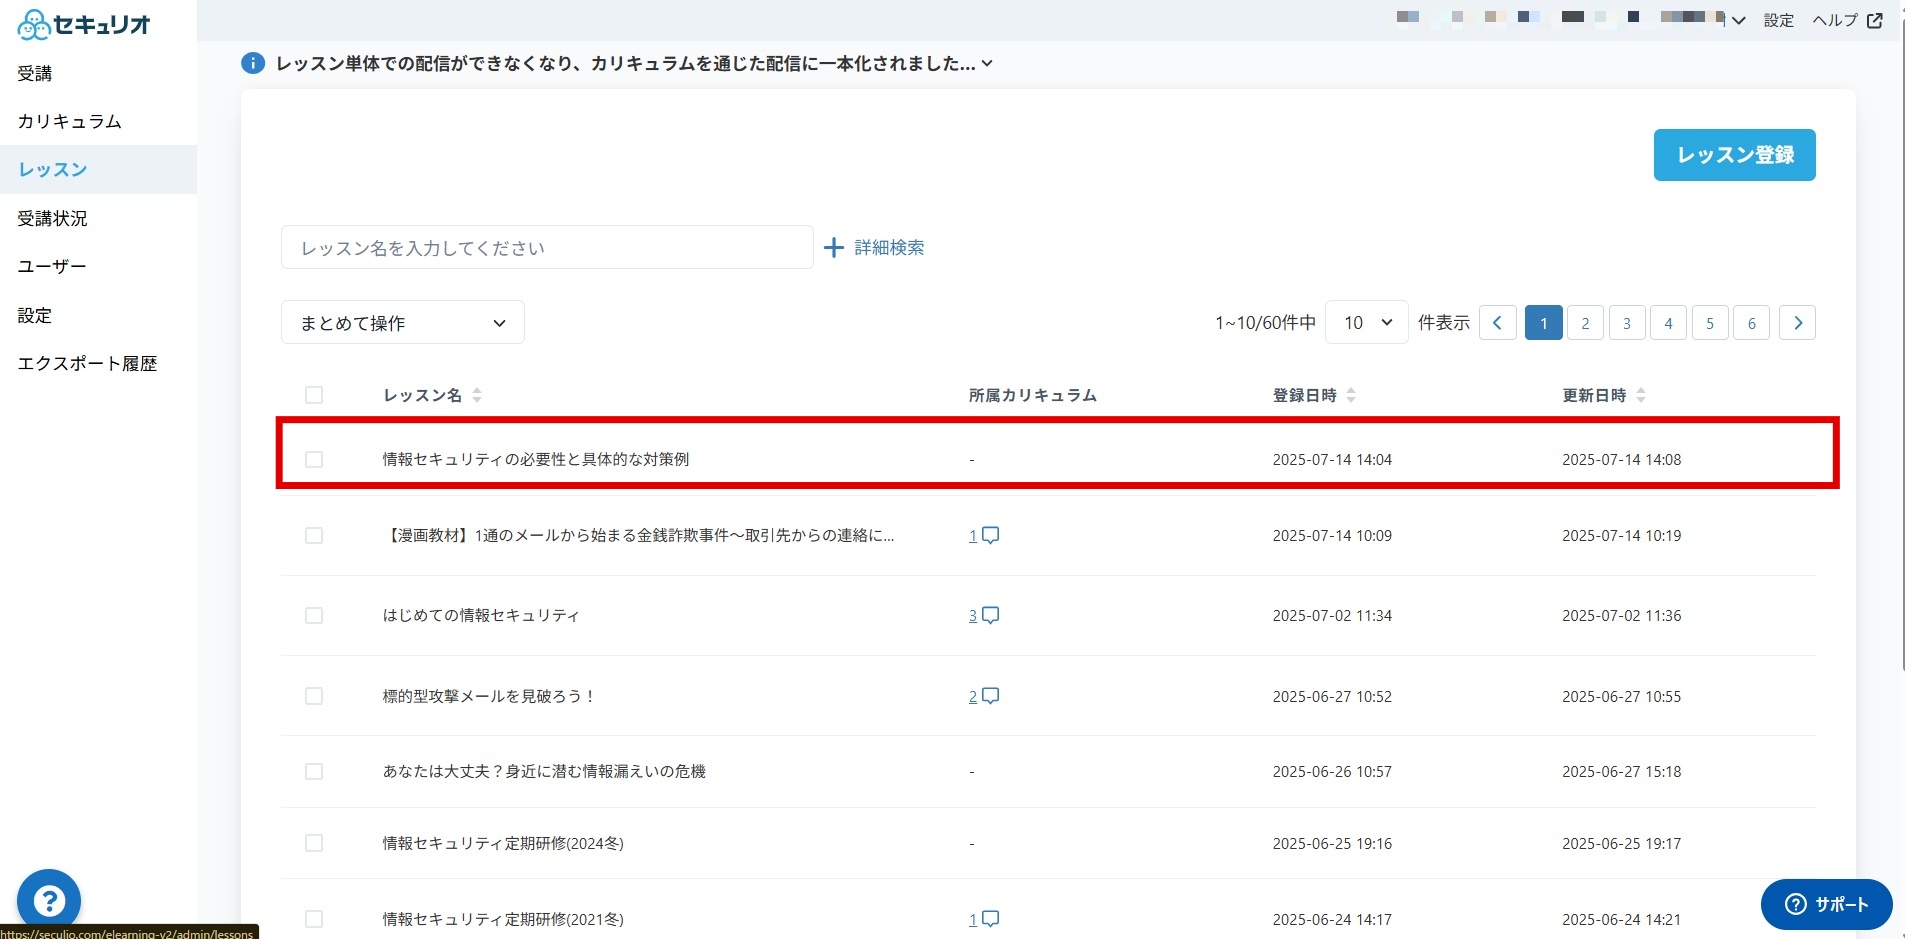Screen dimensions: 1905x939
Task: Click the Seculio logo icon
Action: tap(33, 24)
